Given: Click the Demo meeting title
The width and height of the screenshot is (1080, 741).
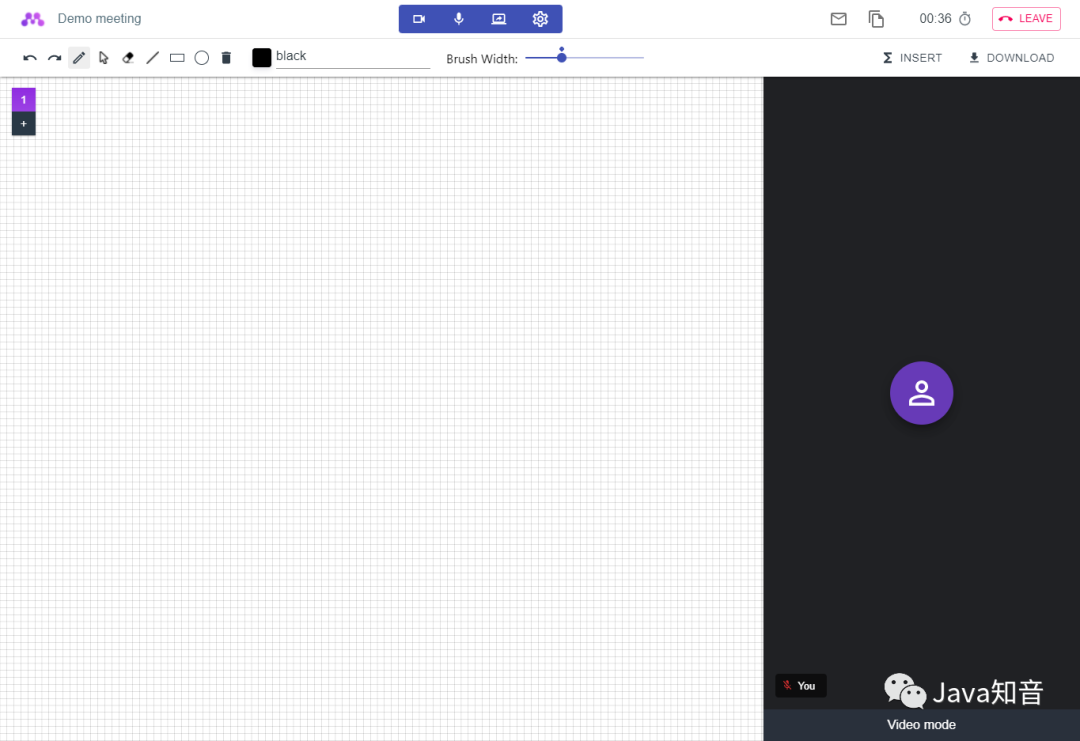Looking at the screenshot, I should [x=99, y=19].
